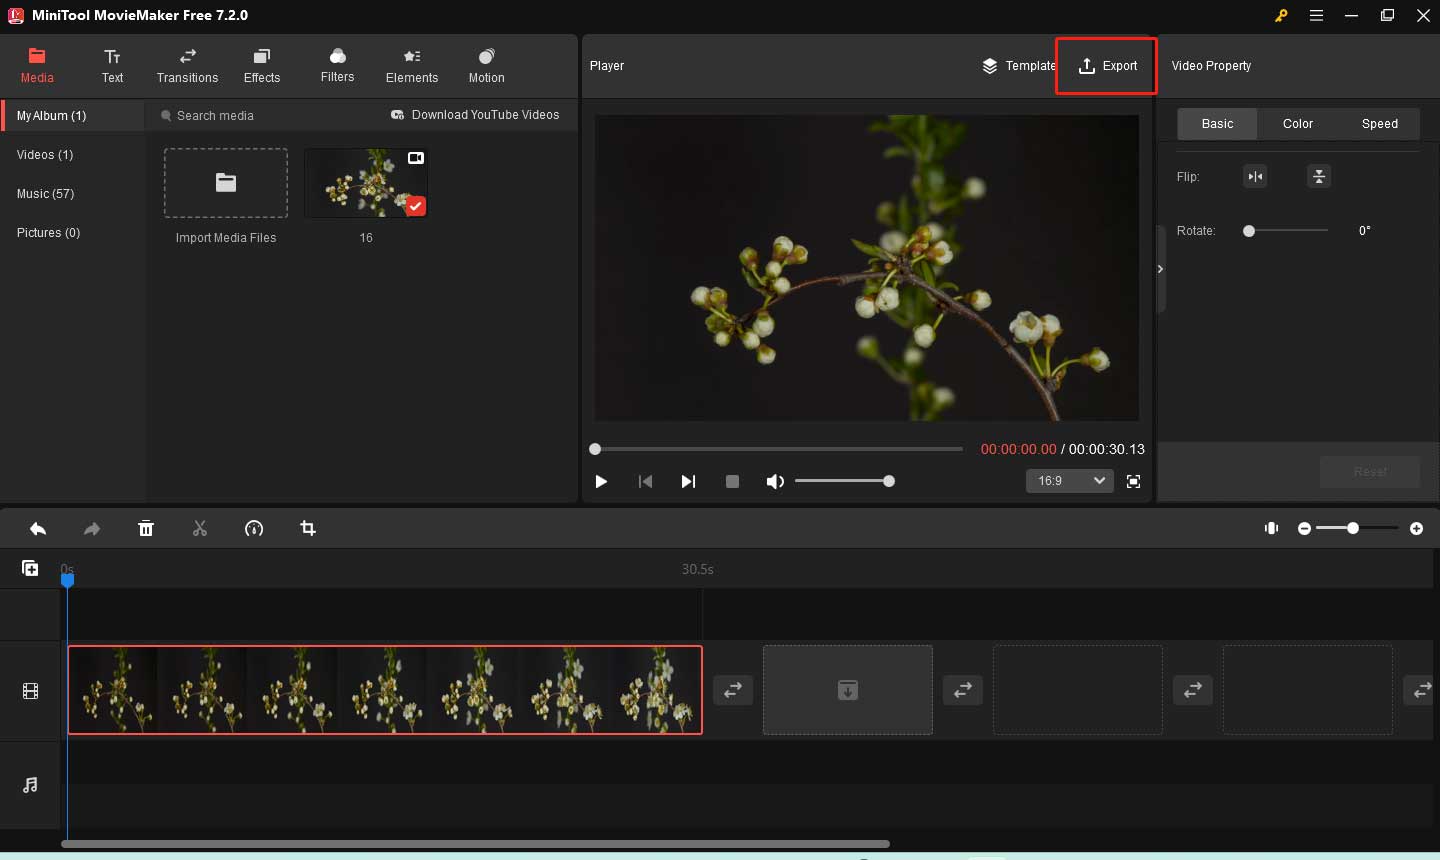Enter full screen preview
The image size is (1440, 860).
[1133, 482]
